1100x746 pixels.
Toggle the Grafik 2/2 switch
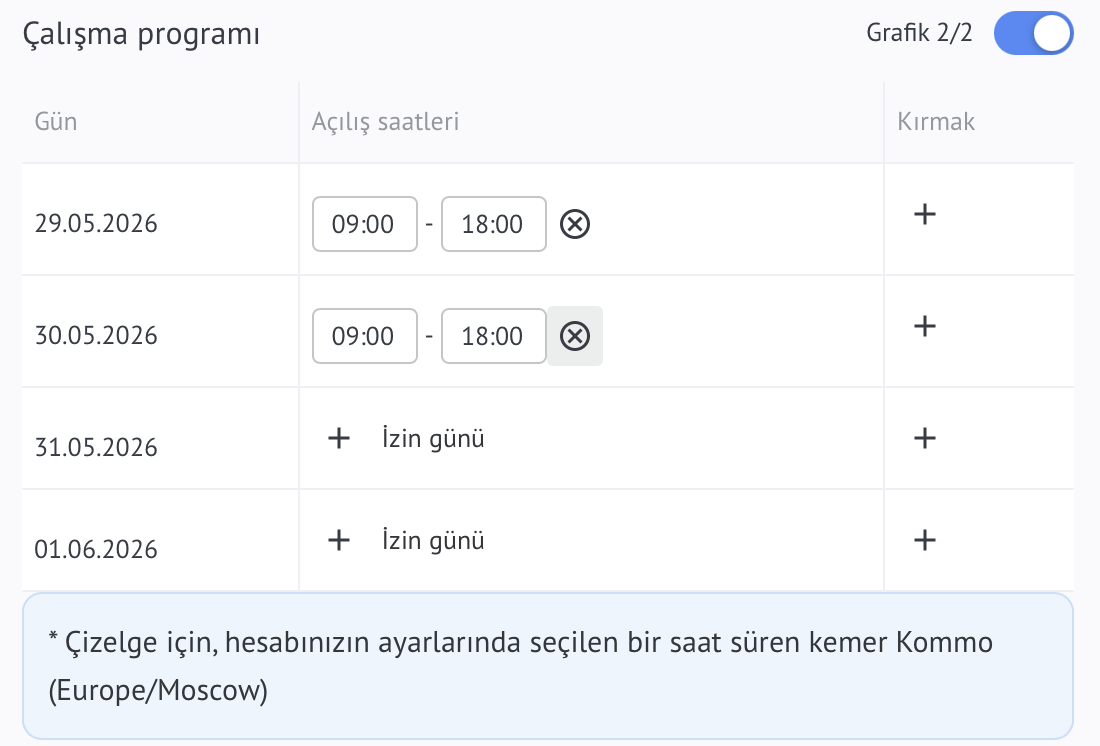1033,33
